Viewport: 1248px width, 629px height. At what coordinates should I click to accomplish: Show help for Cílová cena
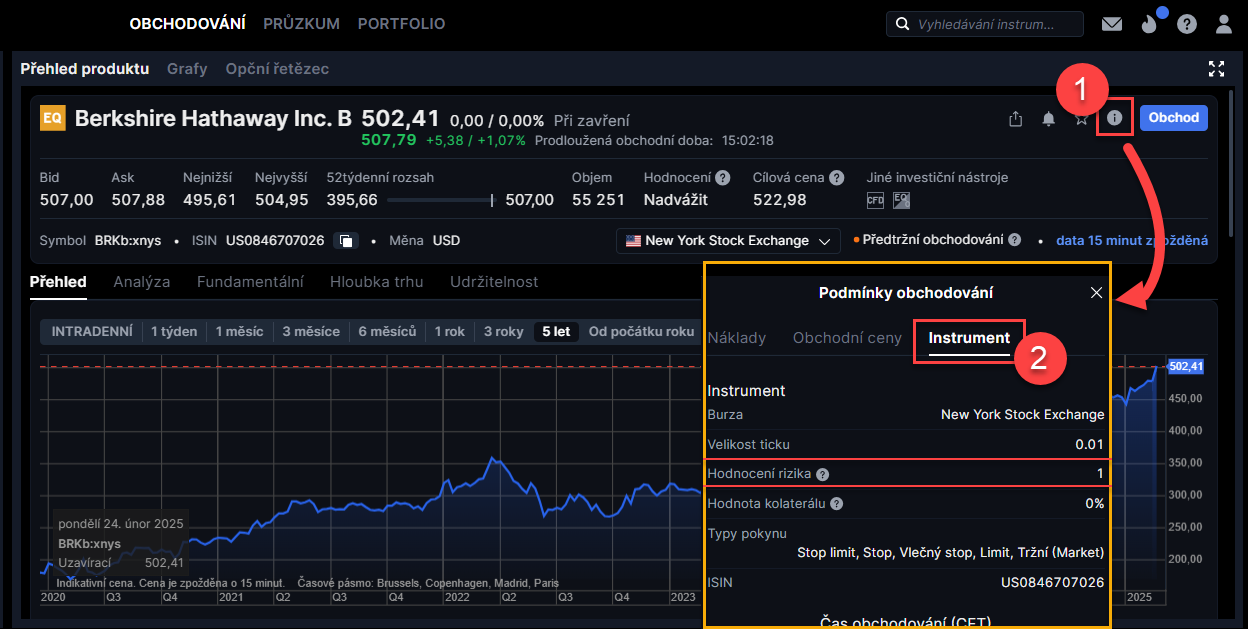836,178
